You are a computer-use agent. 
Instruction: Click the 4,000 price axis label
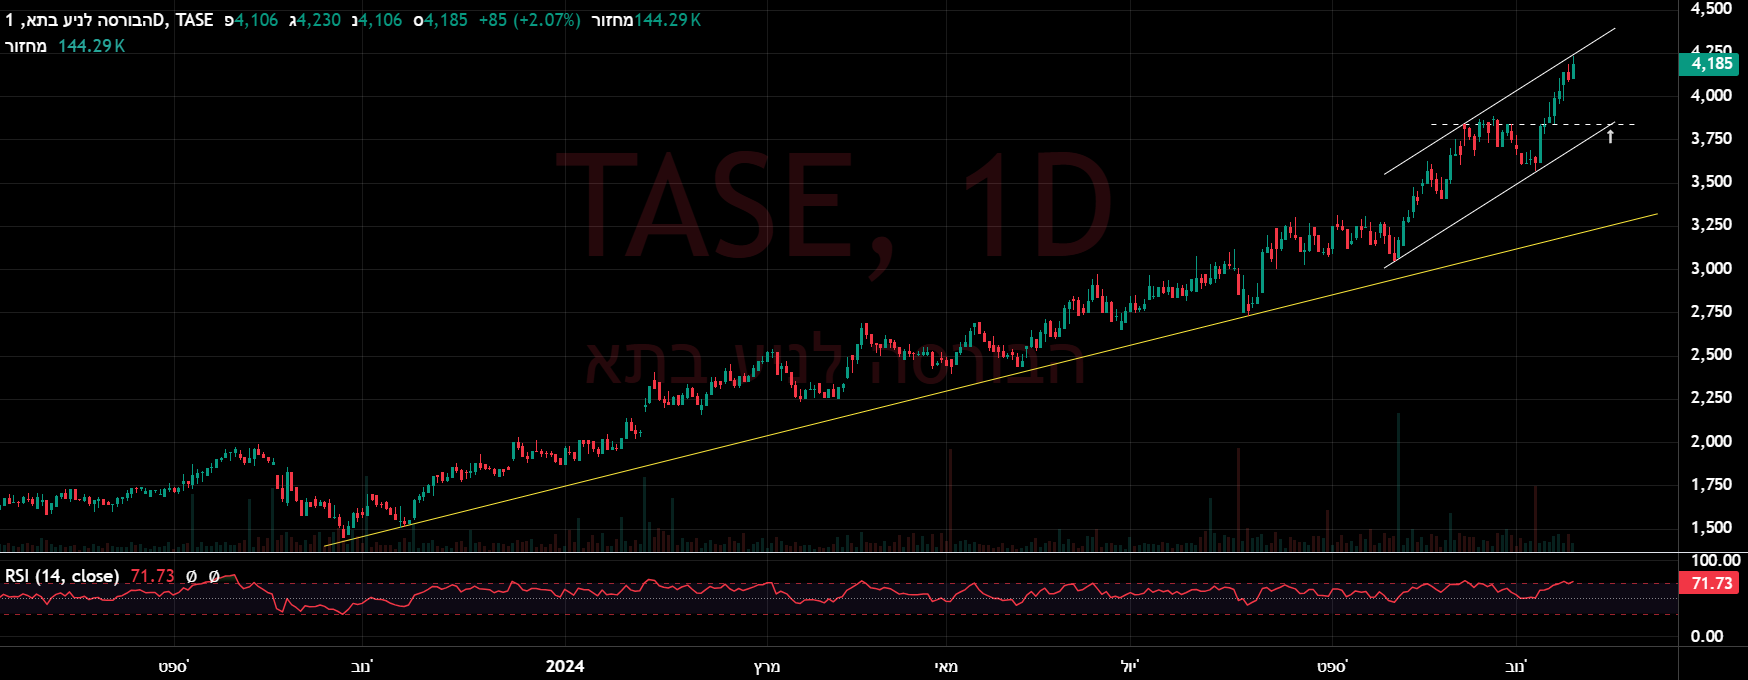tap(1711, 96)
